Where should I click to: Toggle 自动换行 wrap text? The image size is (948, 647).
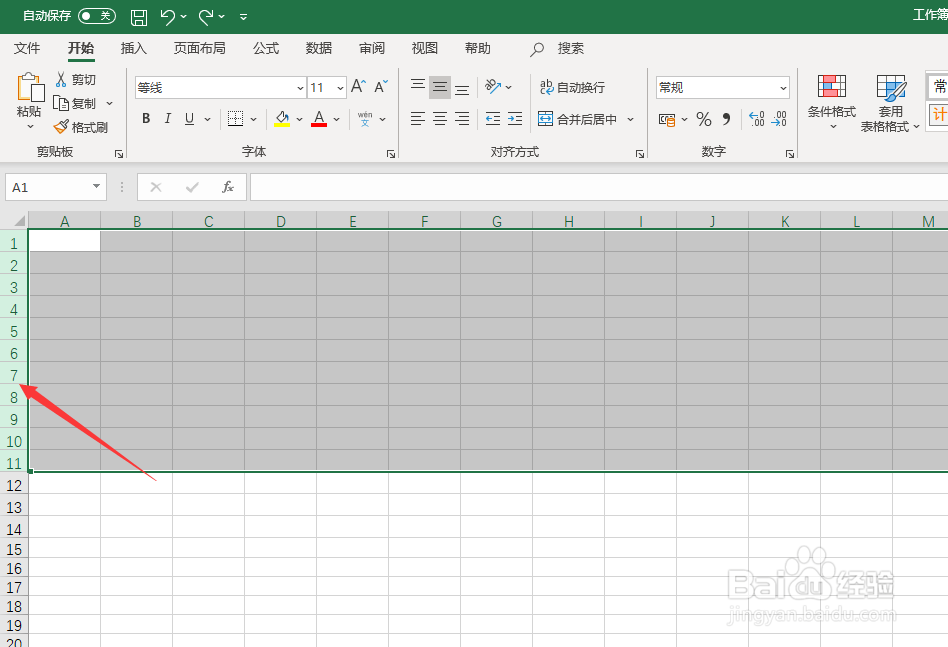coord(572,87)
